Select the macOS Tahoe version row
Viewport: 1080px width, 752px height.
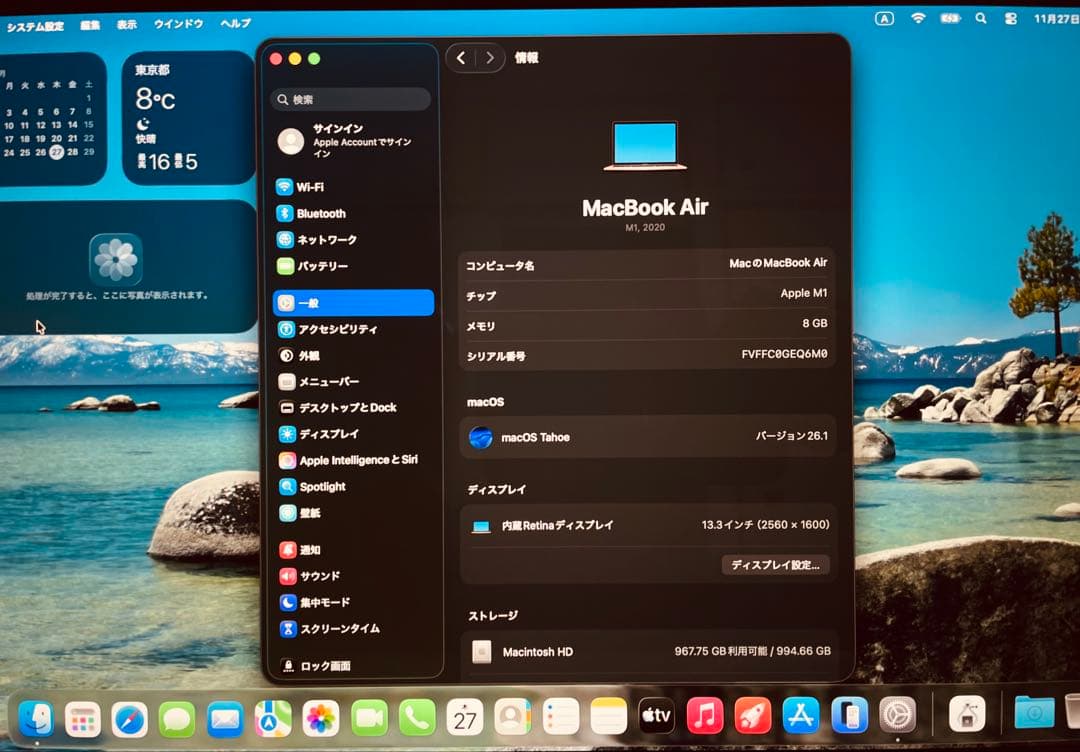647,437
